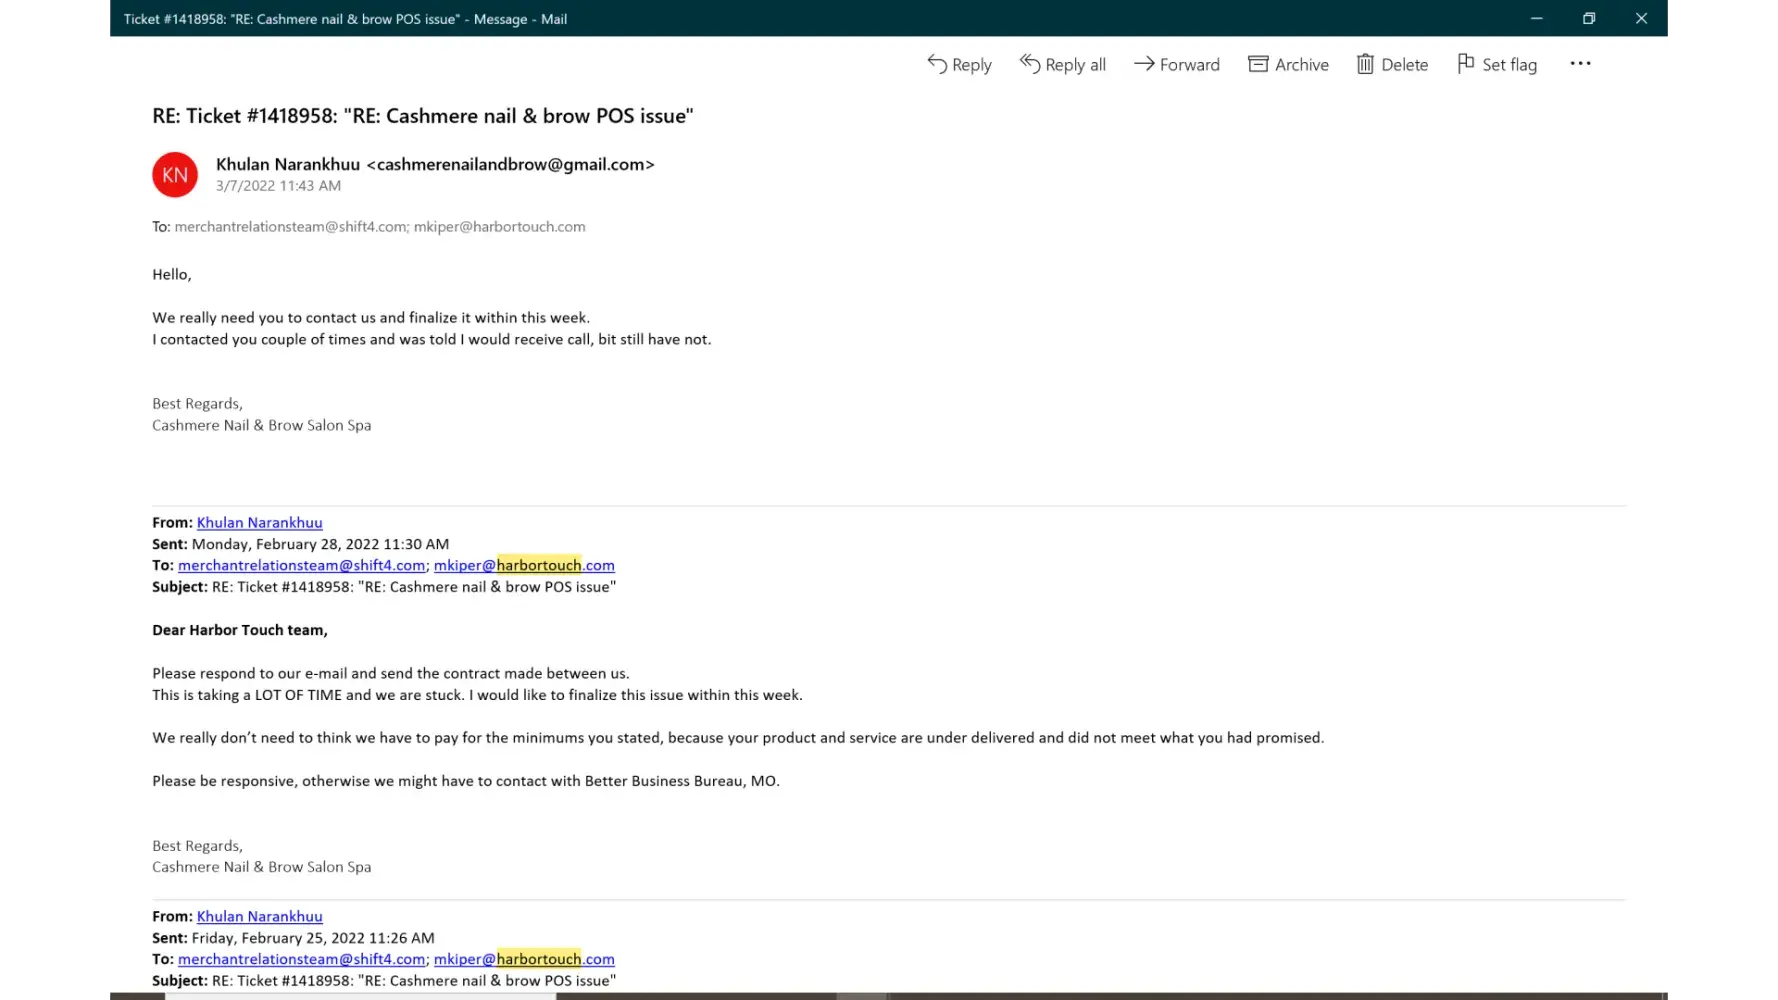Screen dimensions: 1778x1000
Task: Click the sender name Khulan Narankhuu header
Action: click(x=288, y=164)
